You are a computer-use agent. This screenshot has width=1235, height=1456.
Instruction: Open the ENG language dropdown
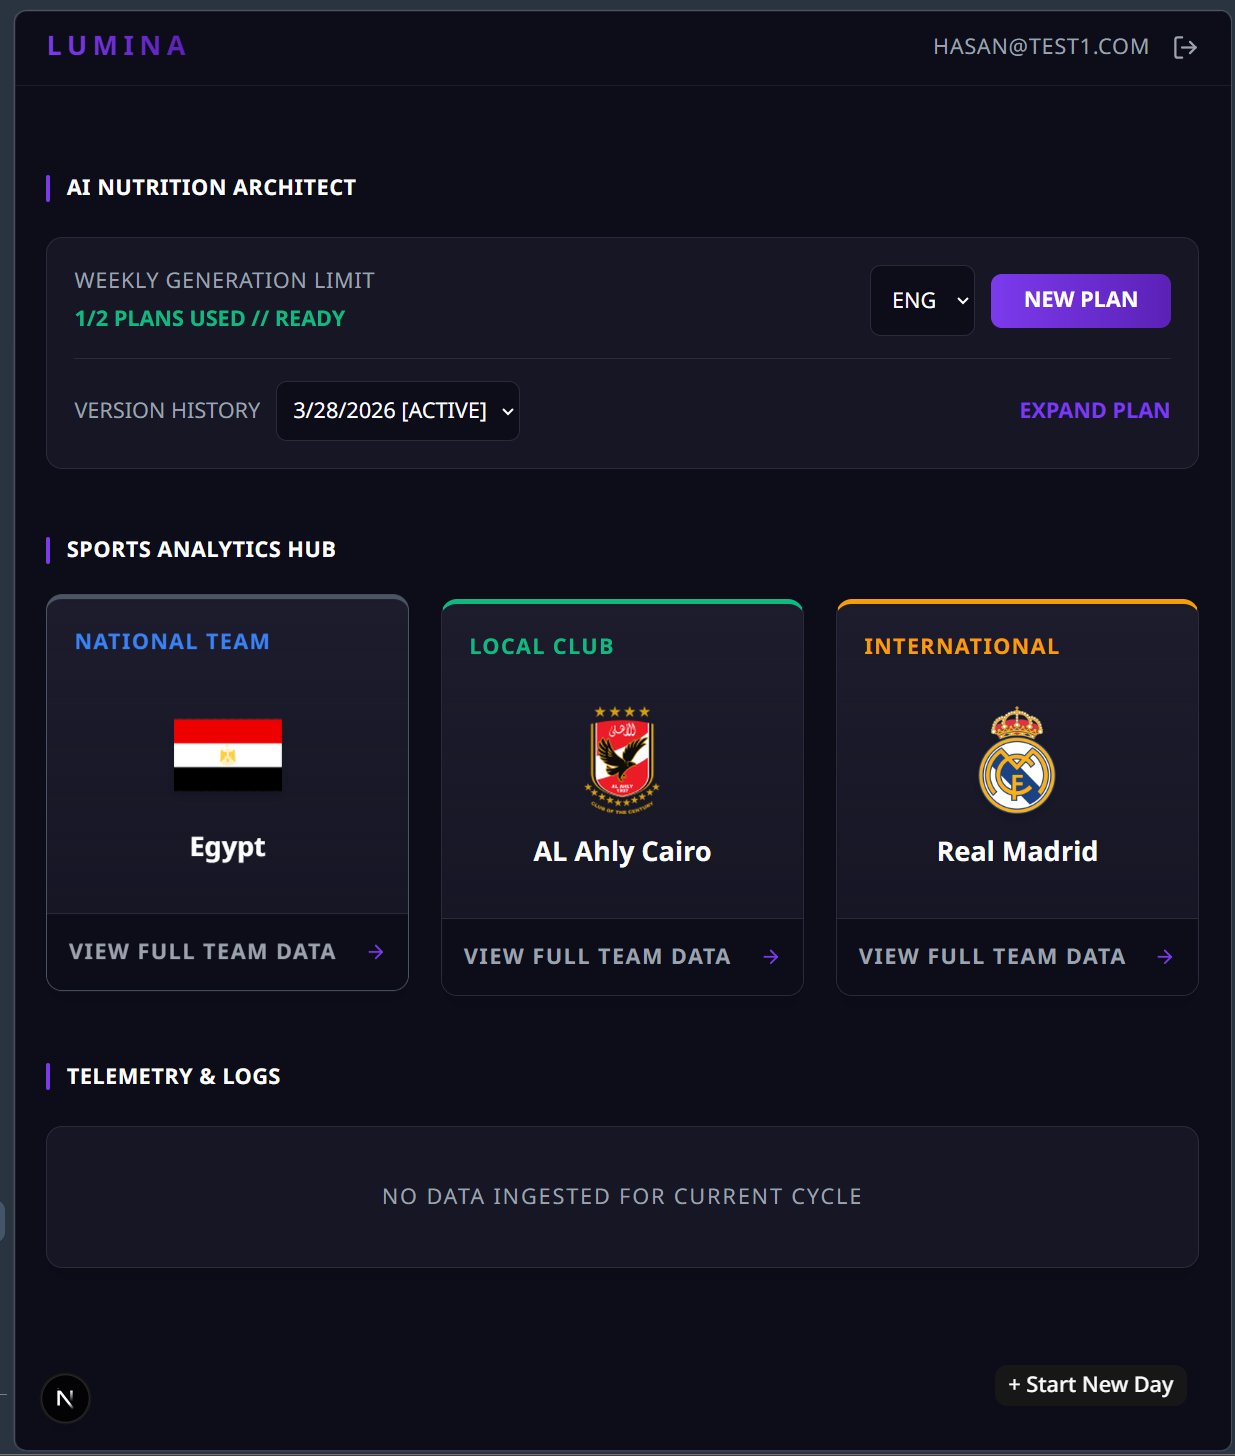tap(922, 300)
